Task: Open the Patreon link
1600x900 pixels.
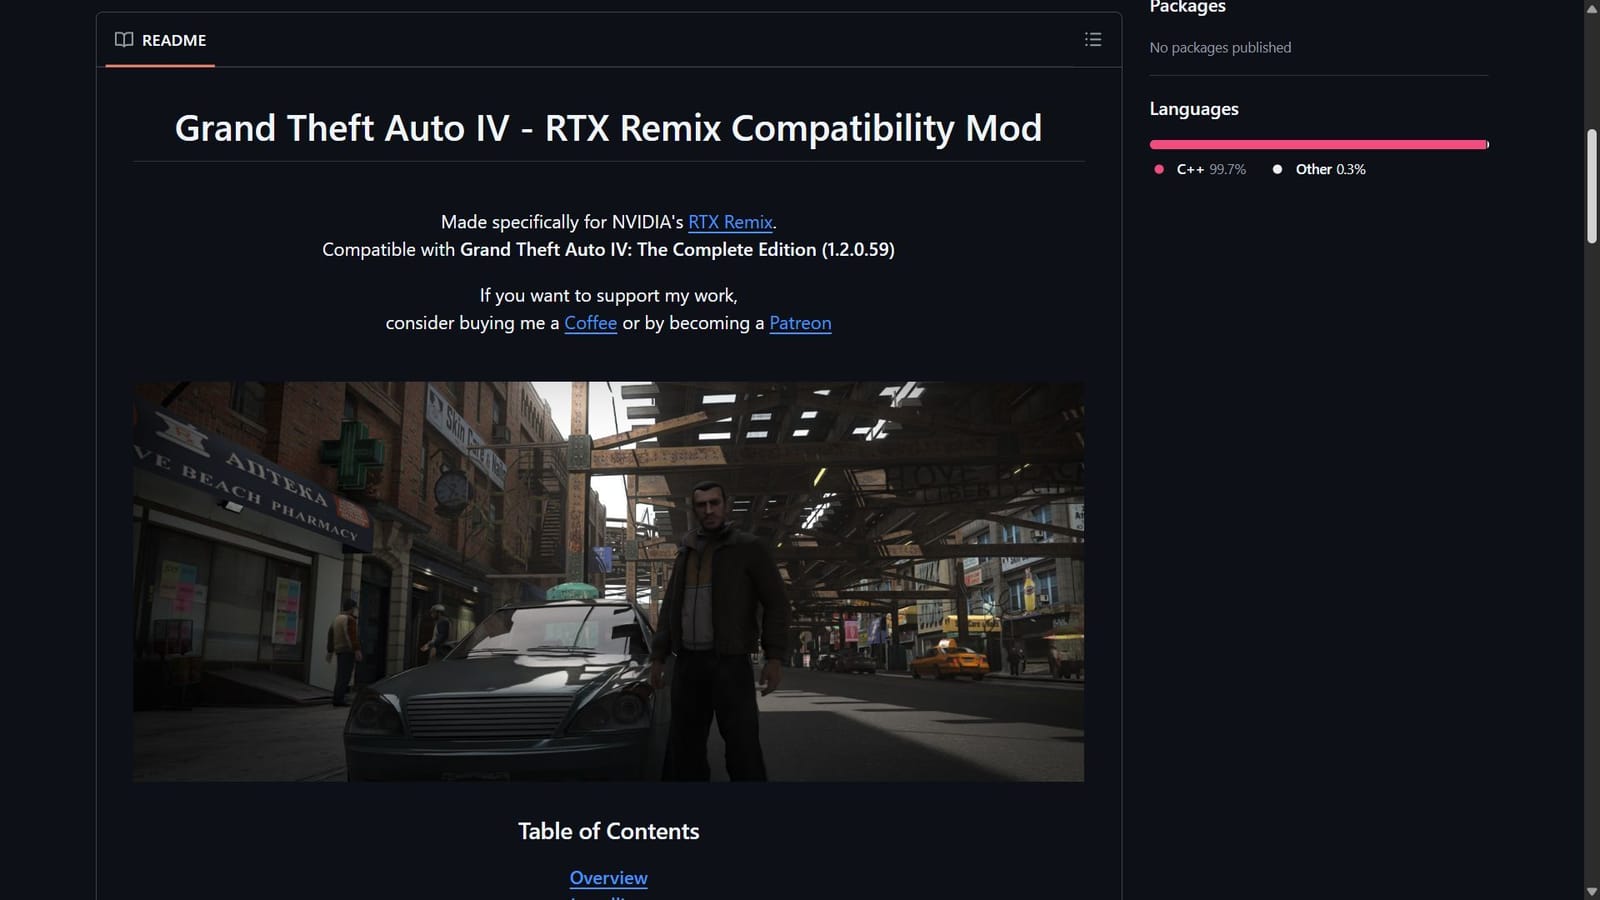Action: (799, 323)
